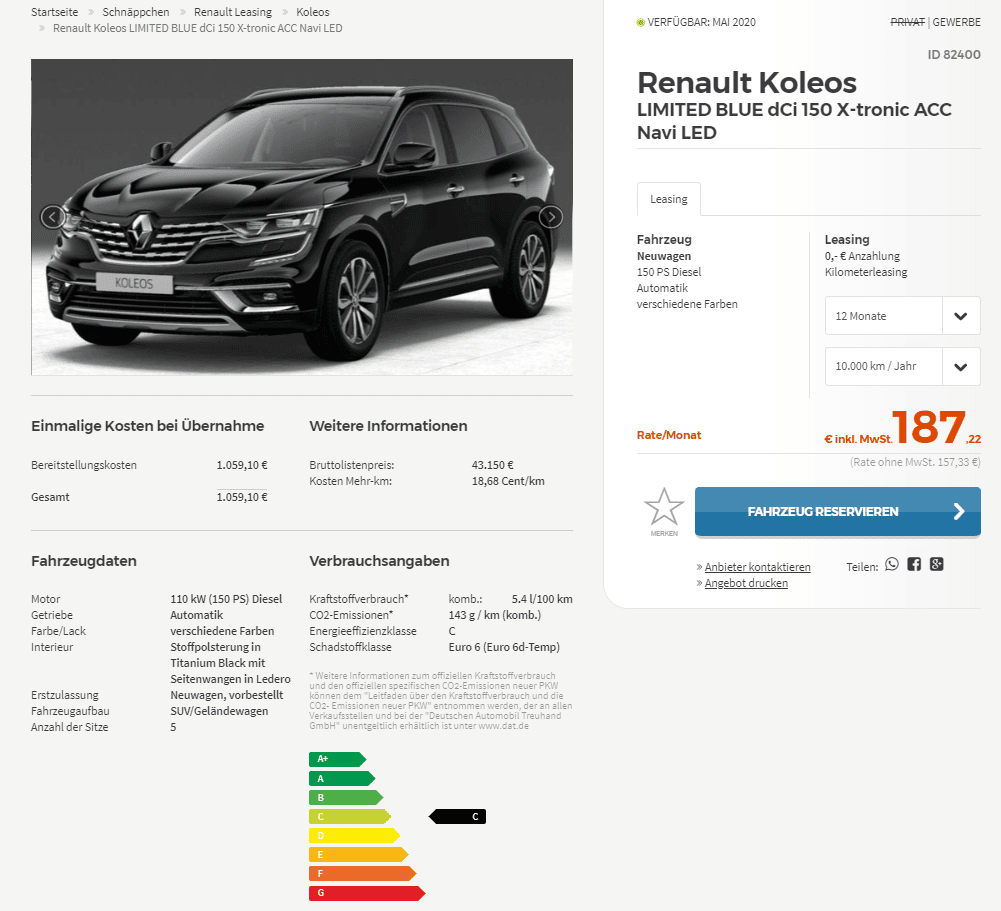Show next car image with right arrow
Viewport: 1001px width, 911px height.
[x=551, y=217]
